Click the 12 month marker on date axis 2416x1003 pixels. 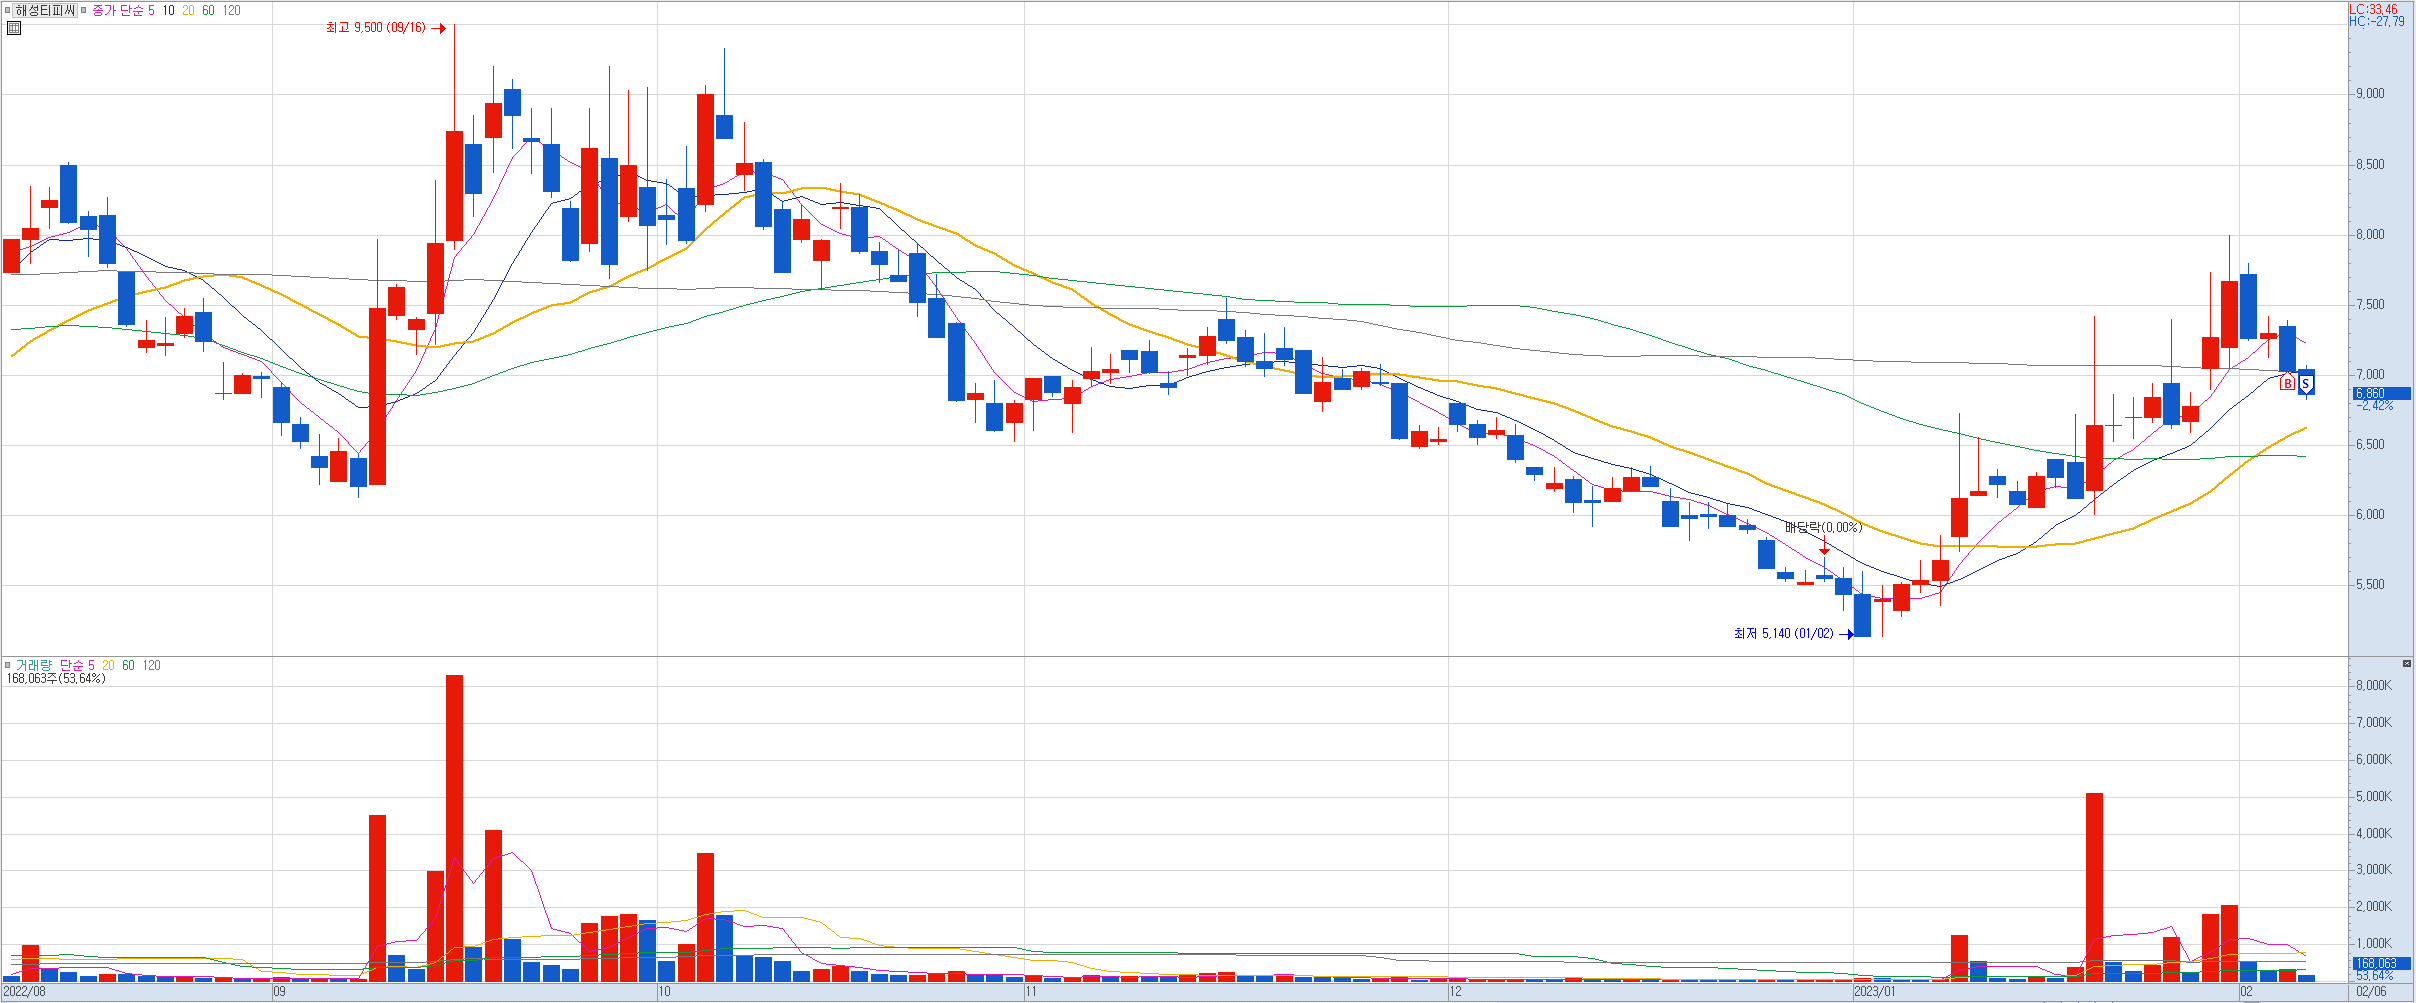point(1455,992)
